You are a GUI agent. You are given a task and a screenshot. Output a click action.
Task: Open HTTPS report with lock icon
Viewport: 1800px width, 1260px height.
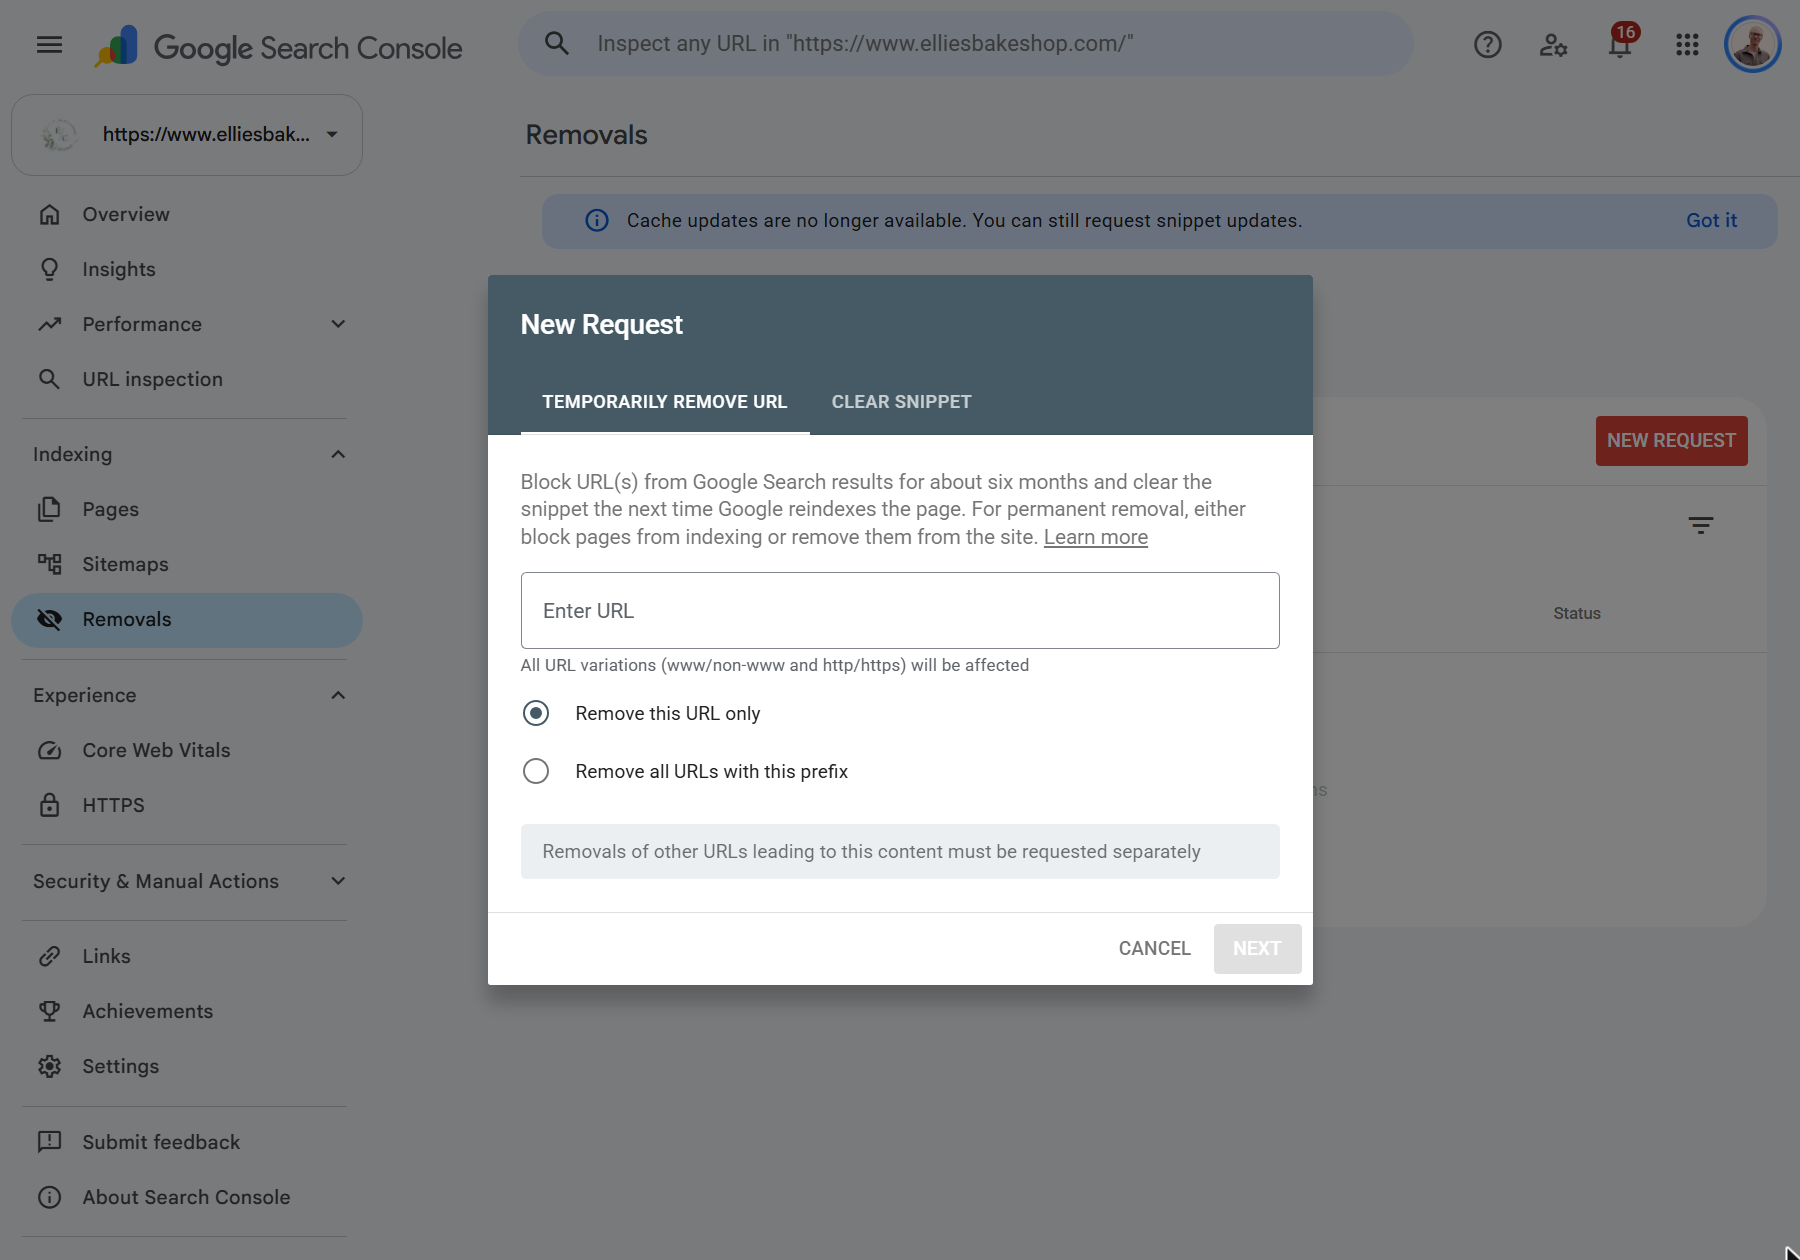point(185,805)
